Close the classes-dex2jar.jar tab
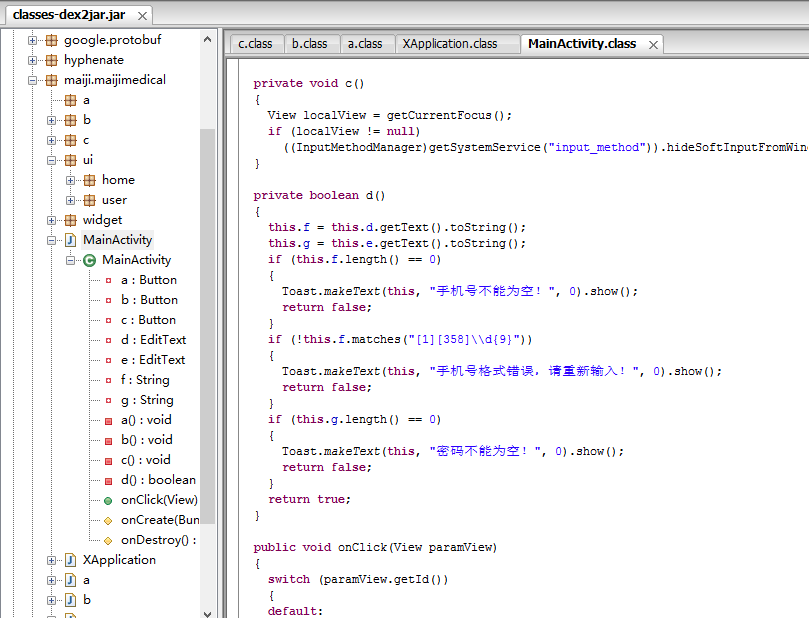 point(141,16)
